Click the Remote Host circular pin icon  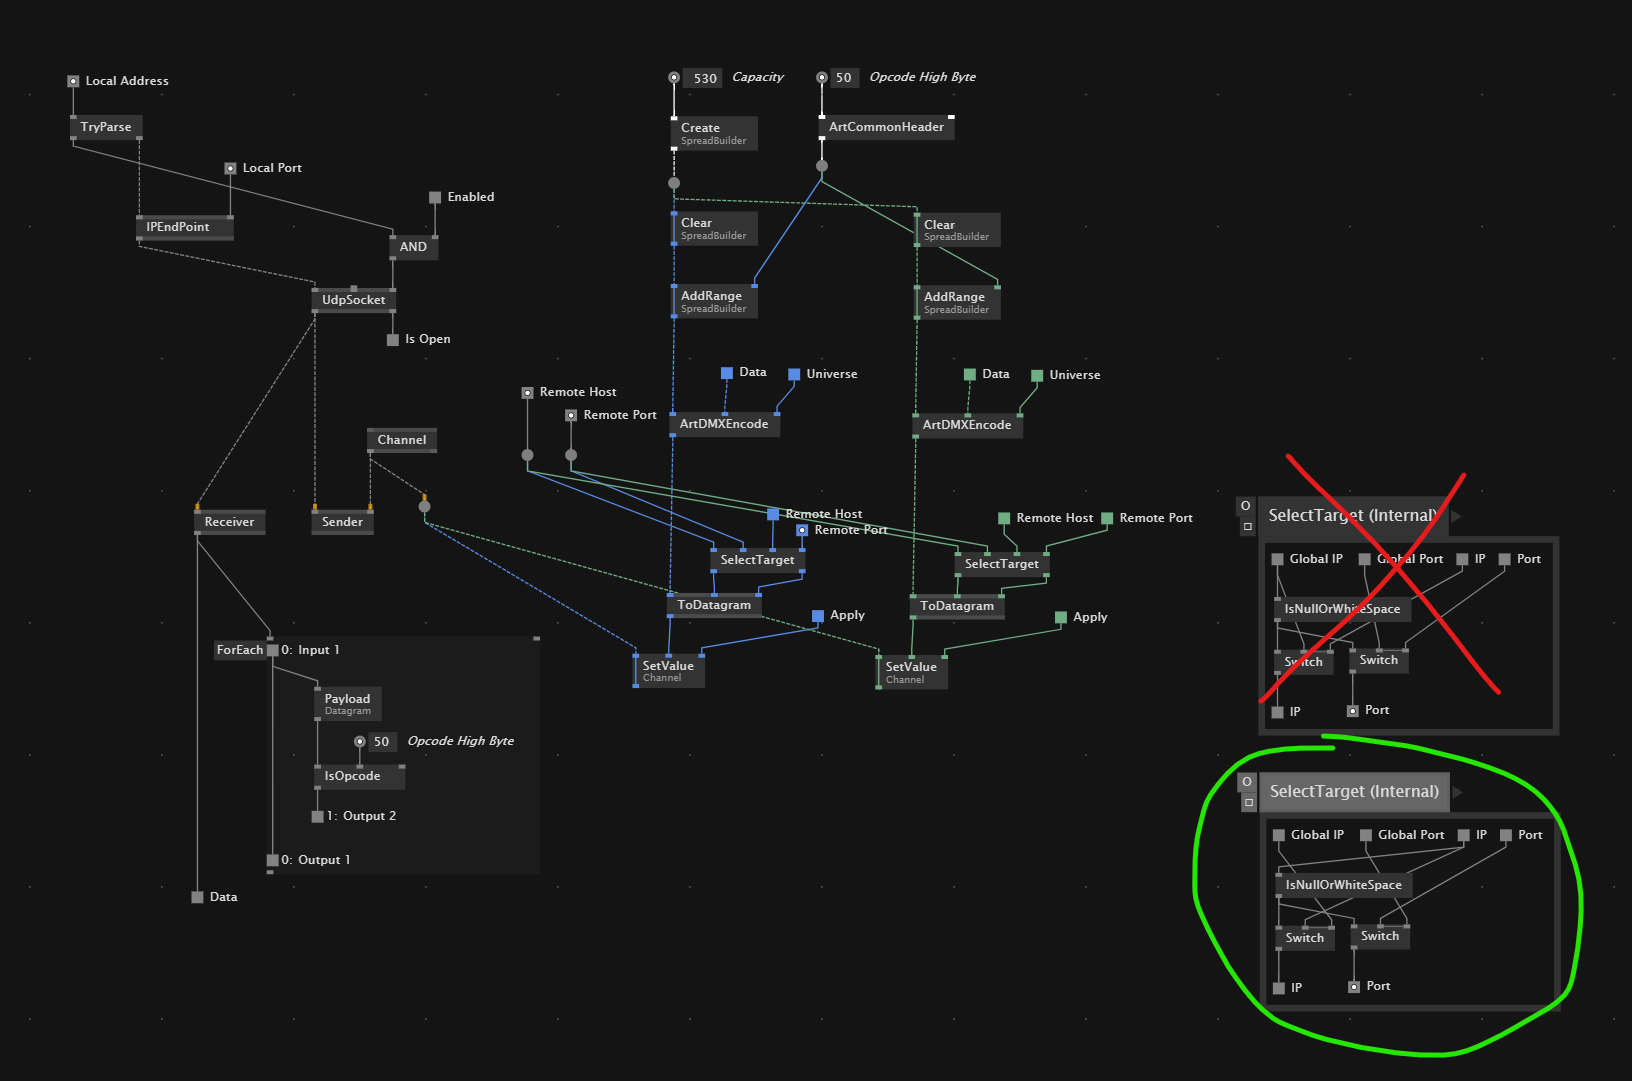pos(528,393)
